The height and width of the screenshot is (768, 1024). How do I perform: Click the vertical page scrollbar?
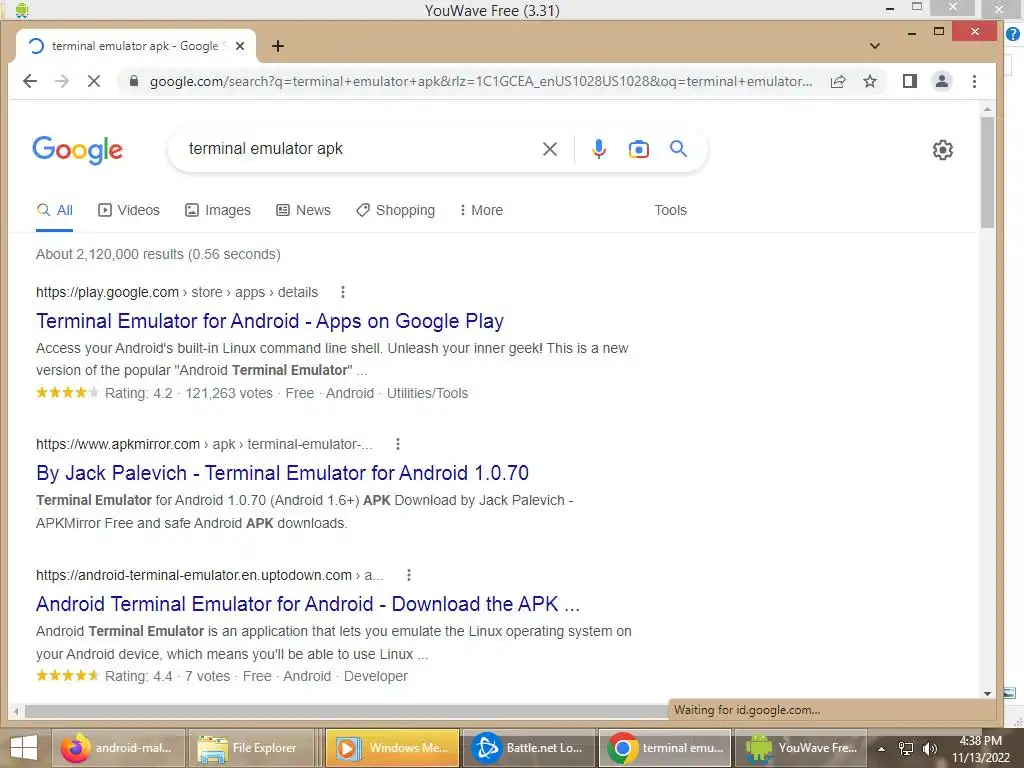(987, 173)
